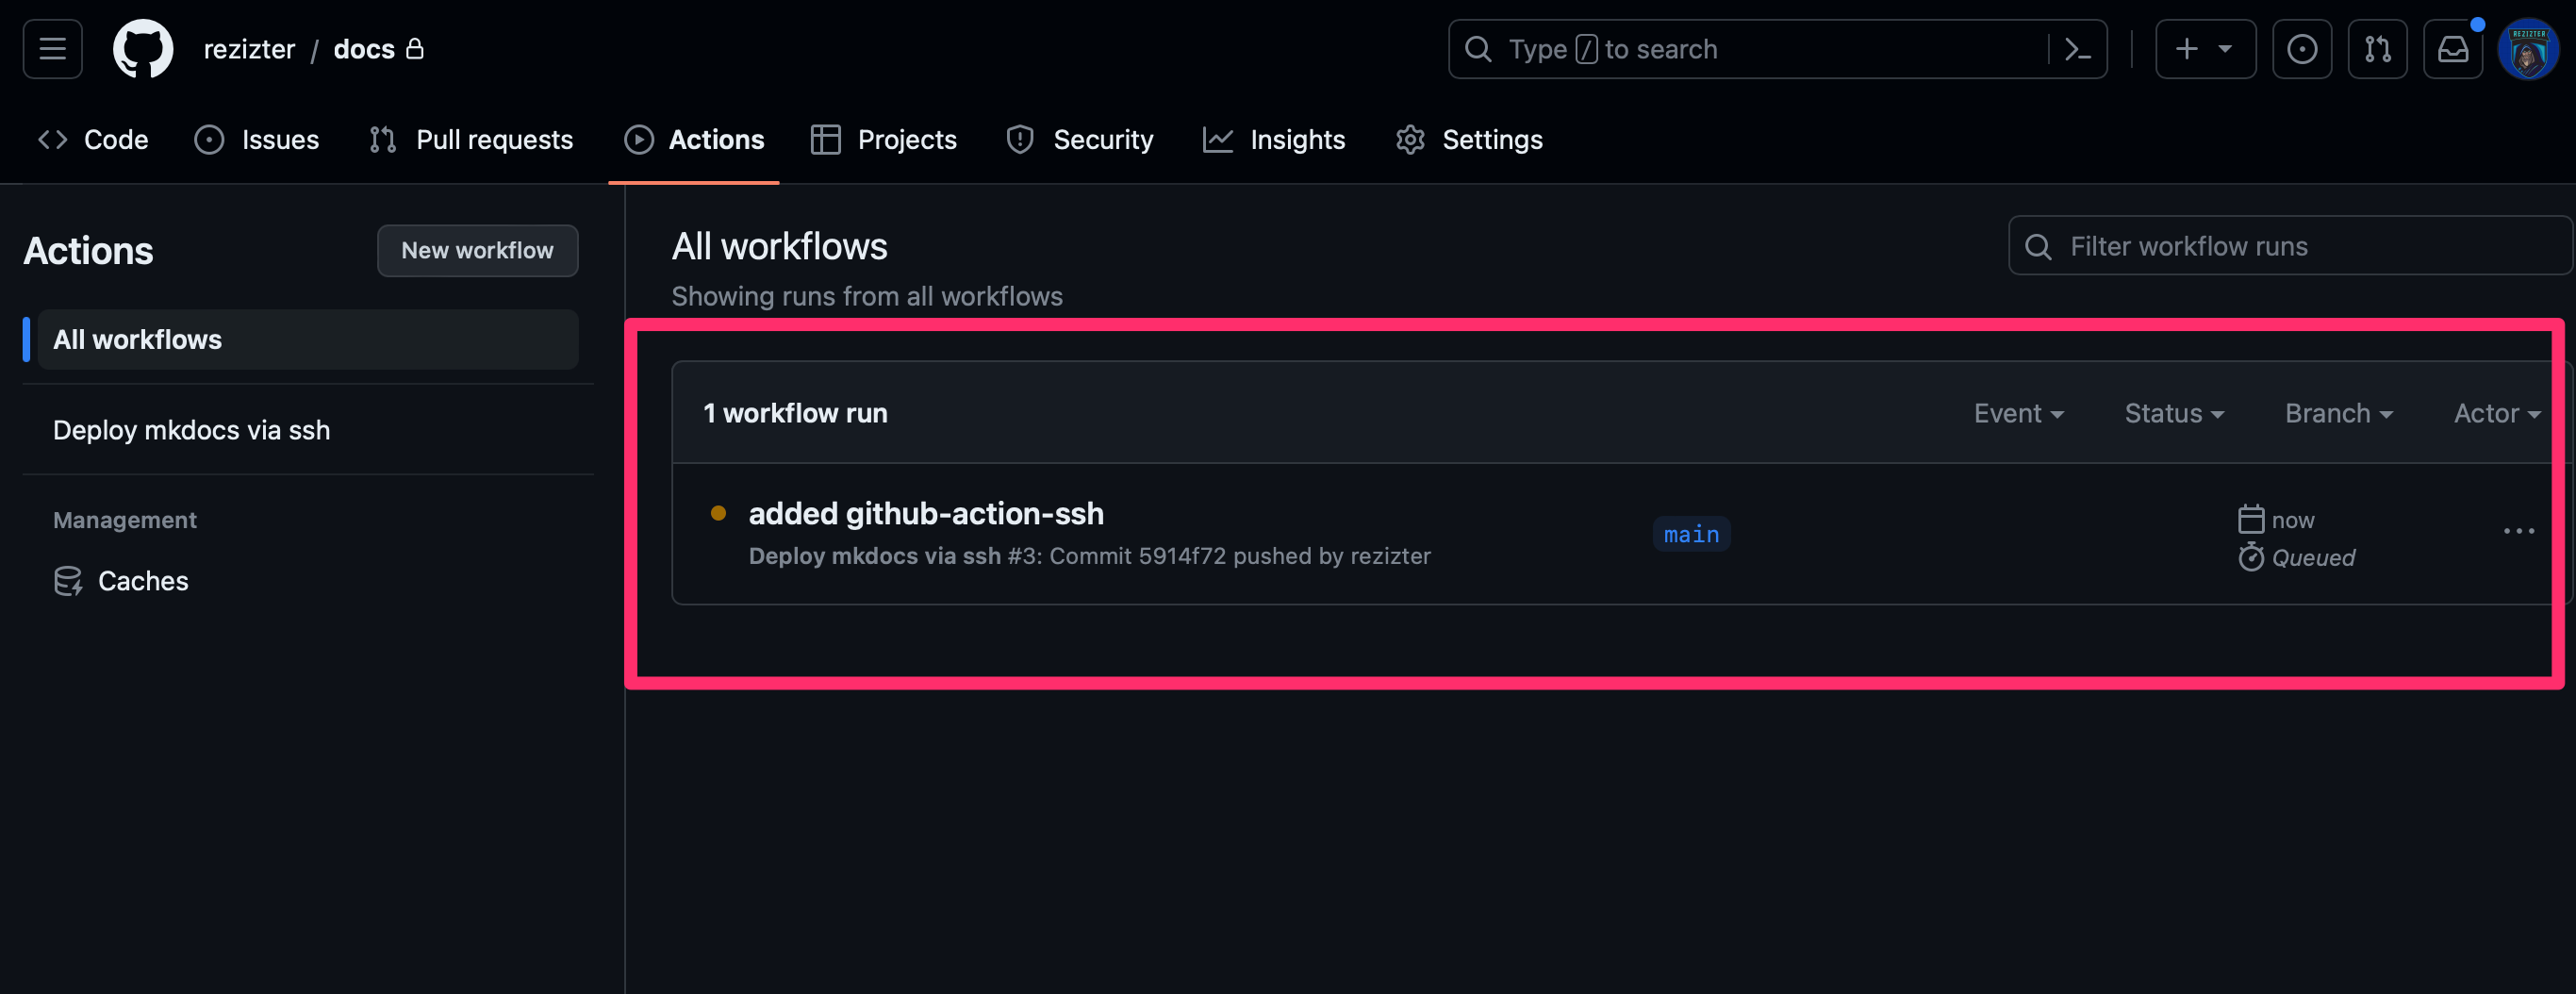
Task: Open the user avatar menu
Action: click(2528, 49)
